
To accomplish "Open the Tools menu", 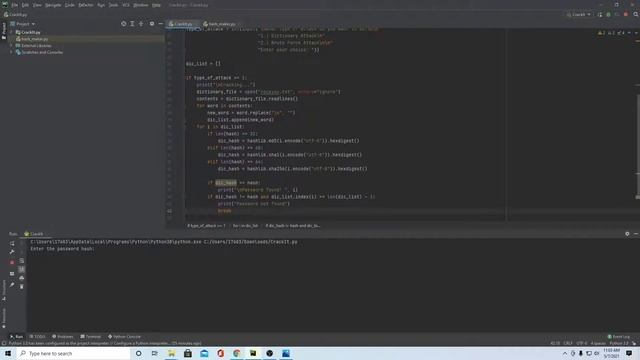I will (113, 5).
